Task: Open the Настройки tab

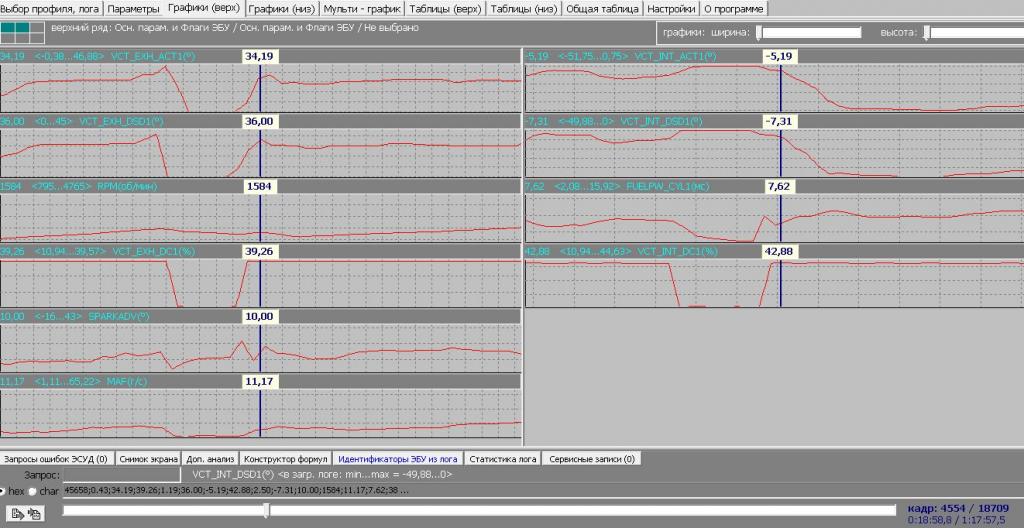Action: (671, 9)
